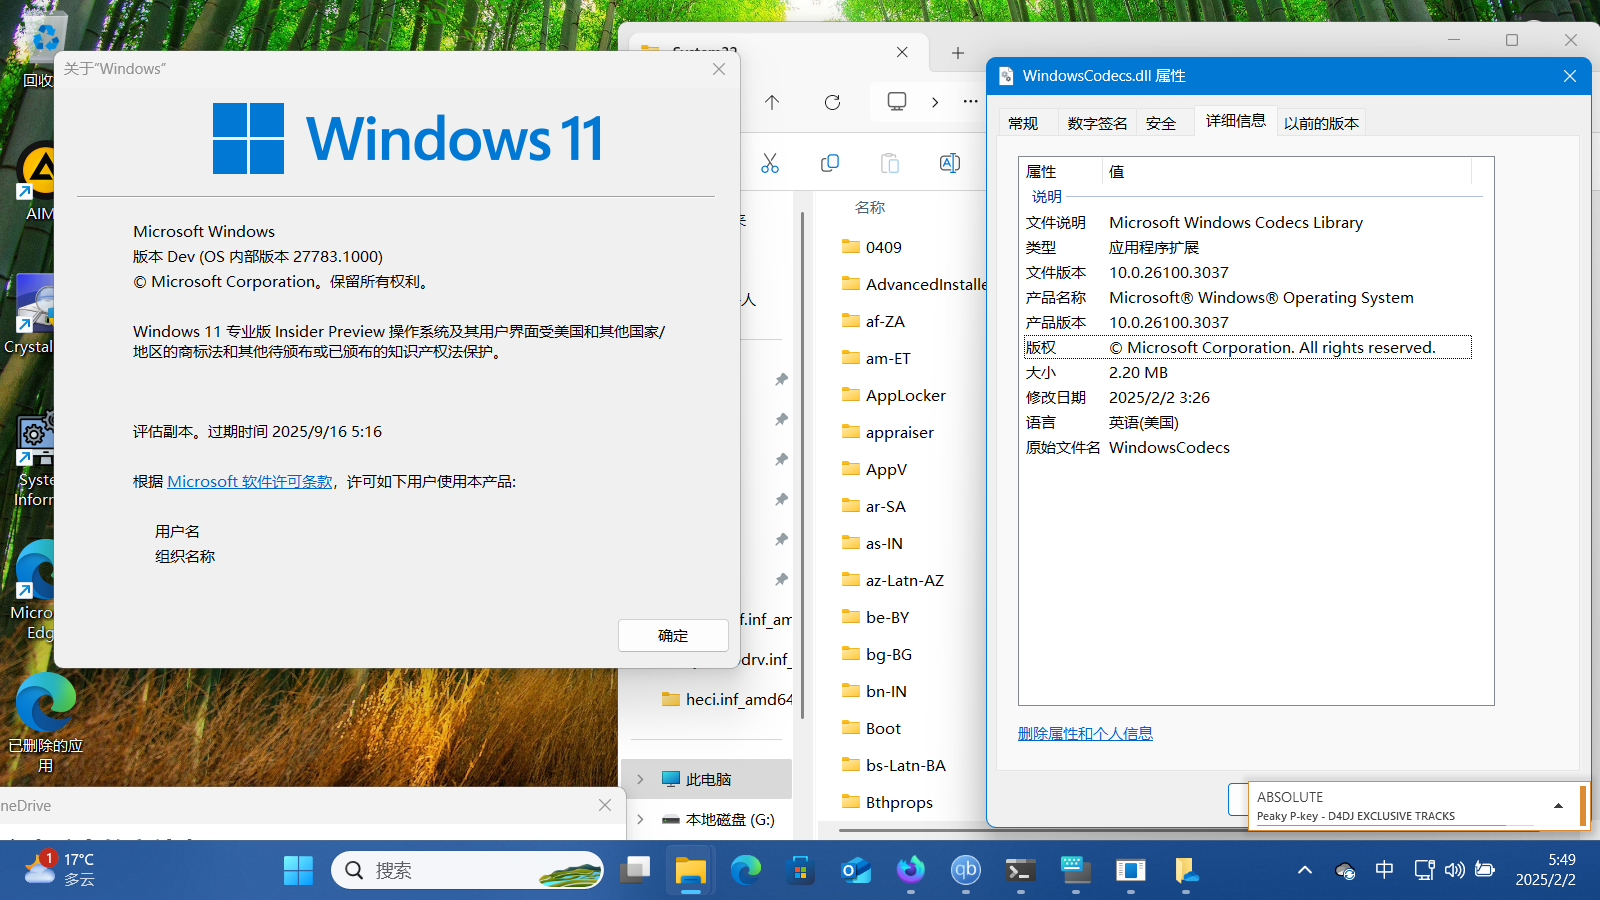Open Firefox Nightly from the taskbar

(x=910, y=870)
